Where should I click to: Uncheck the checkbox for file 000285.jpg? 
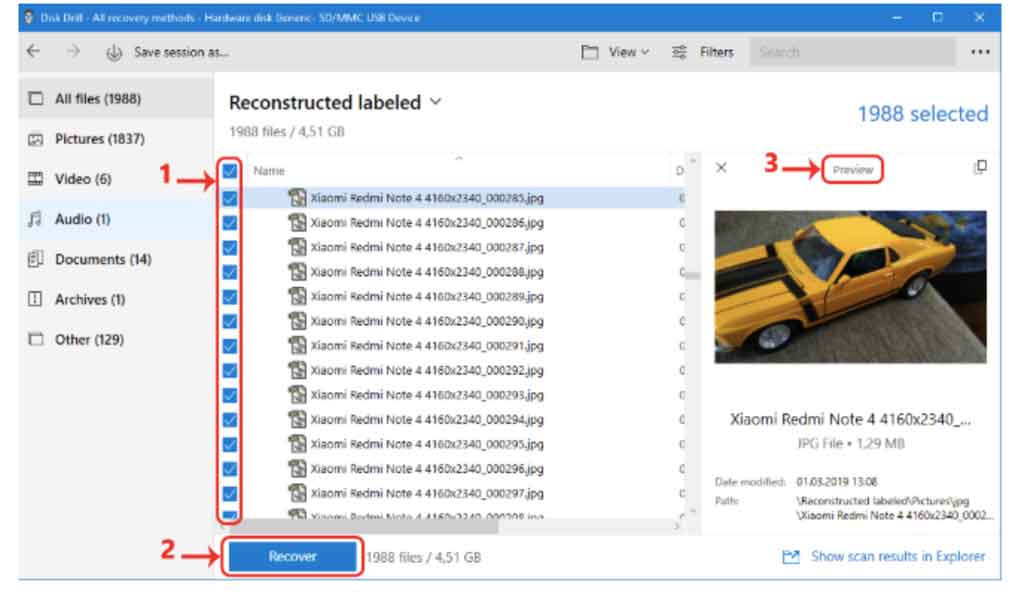pos(230,198)
